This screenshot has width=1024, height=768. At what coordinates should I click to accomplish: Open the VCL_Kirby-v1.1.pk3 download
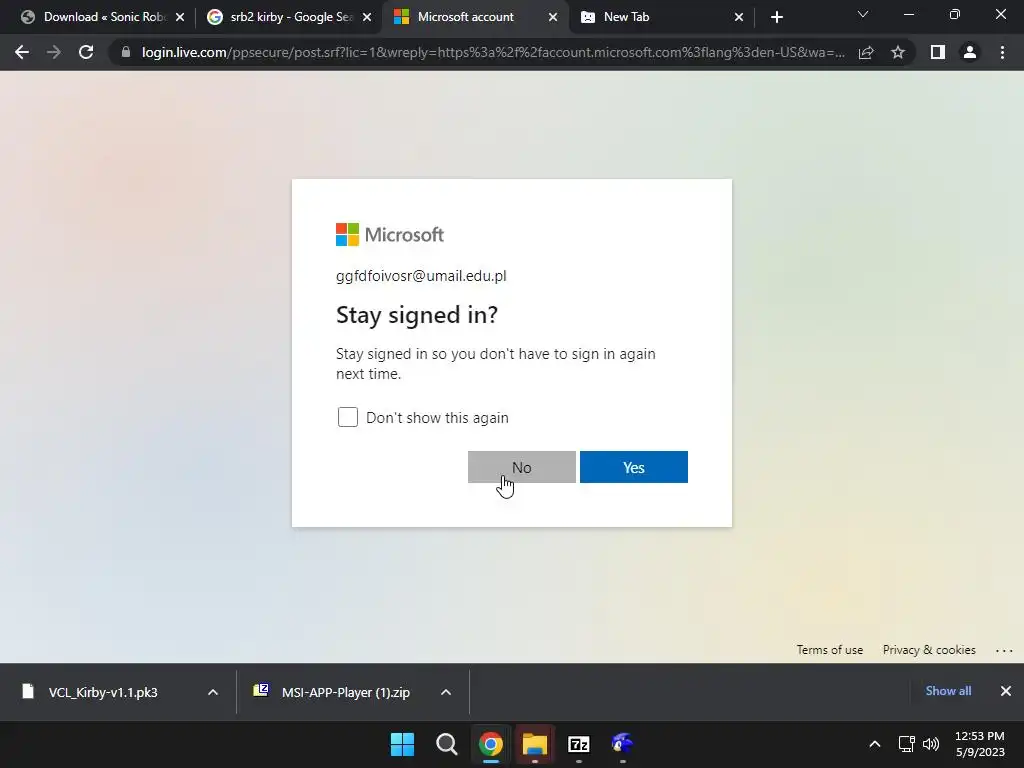tap(103, 692)
